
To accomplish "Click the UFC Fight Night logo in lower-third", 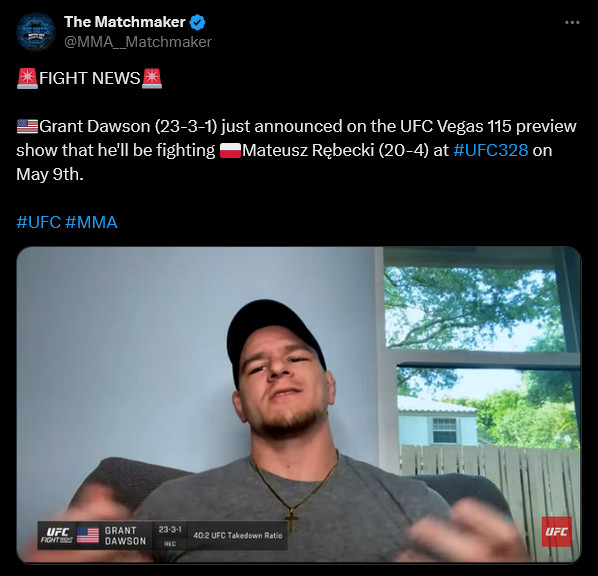I will coord(57,535).
